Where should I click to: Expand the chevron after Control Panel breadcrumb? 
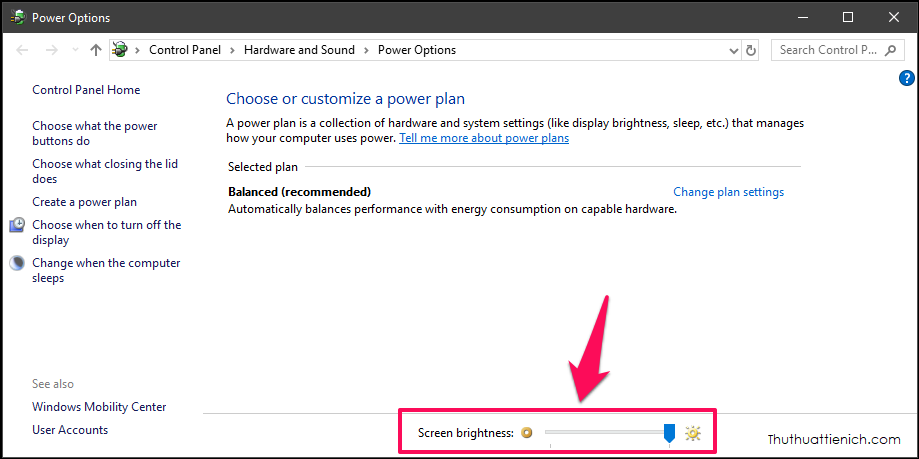232,50
